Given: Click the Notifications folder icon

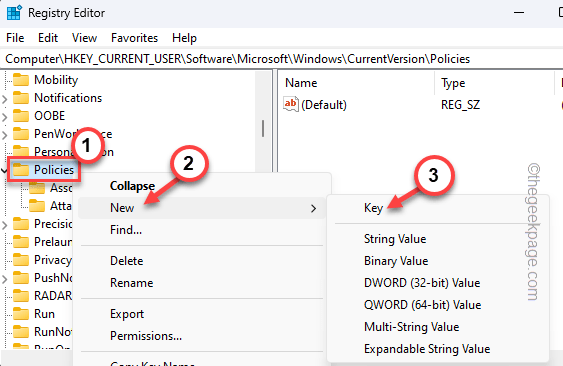Looking at the screenshot, I should [21, 98].
